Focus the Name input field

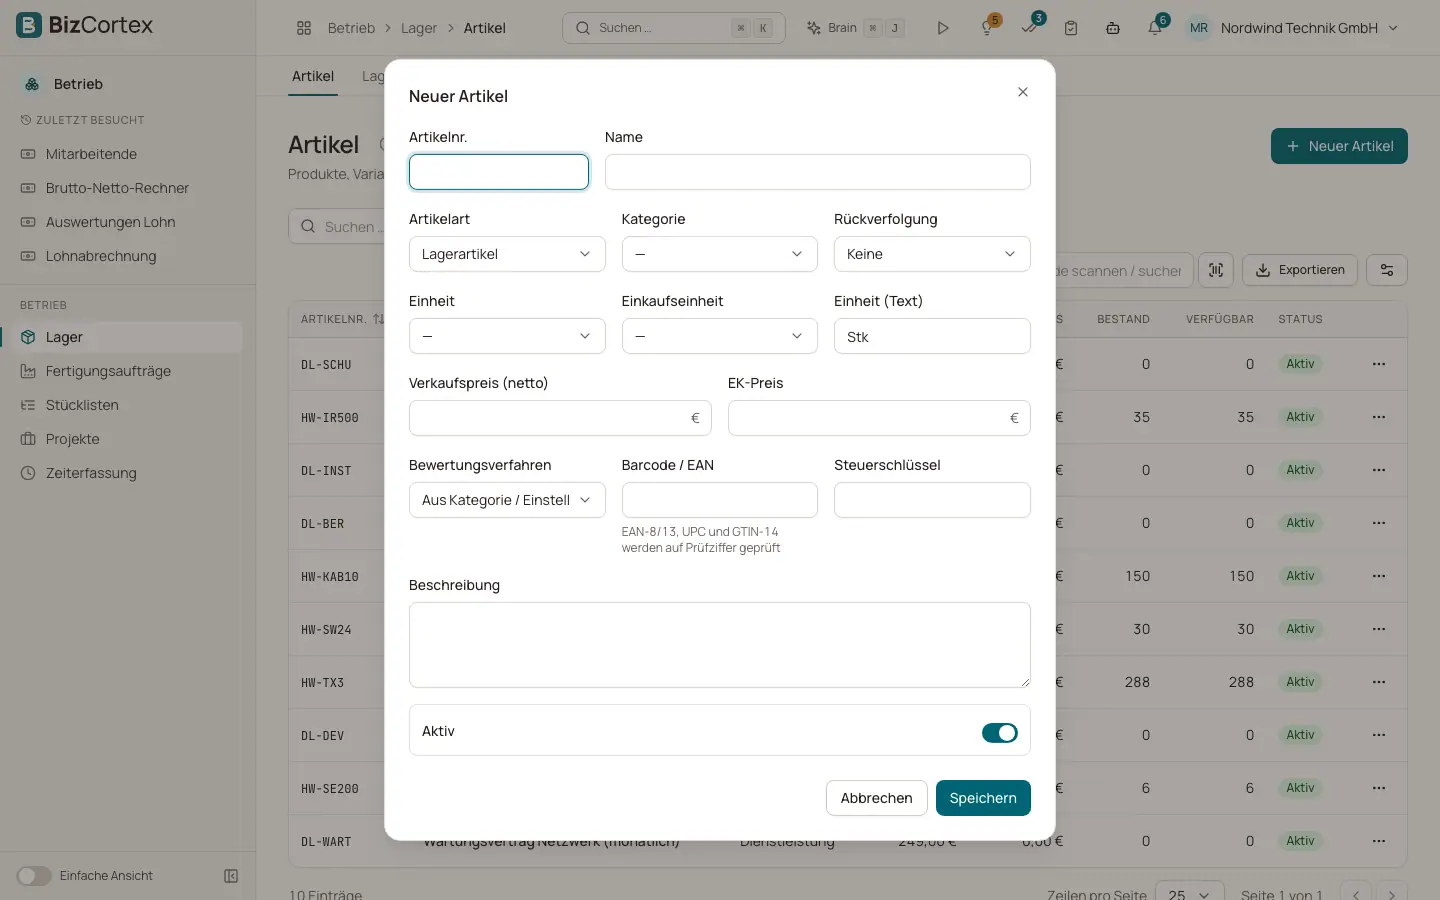tap(818, 172)
